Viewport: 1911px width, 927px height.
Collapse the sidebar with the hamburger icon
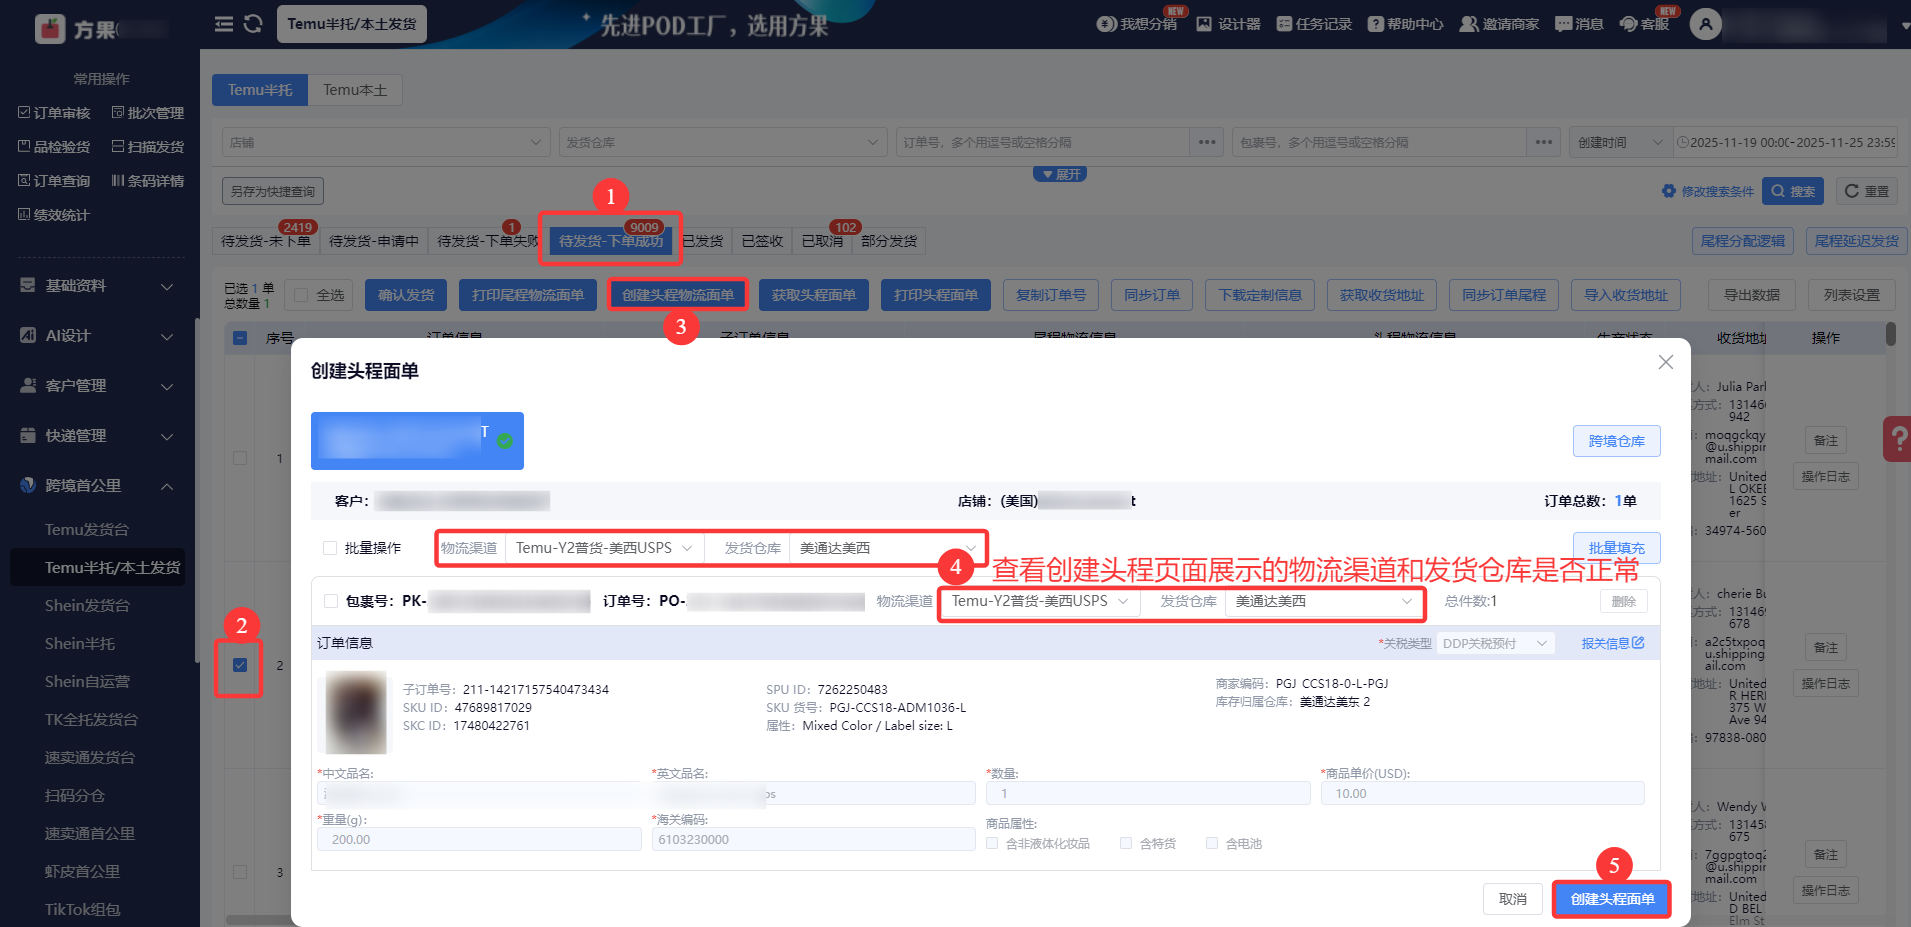pyautogui.click(x=224, y=24)
